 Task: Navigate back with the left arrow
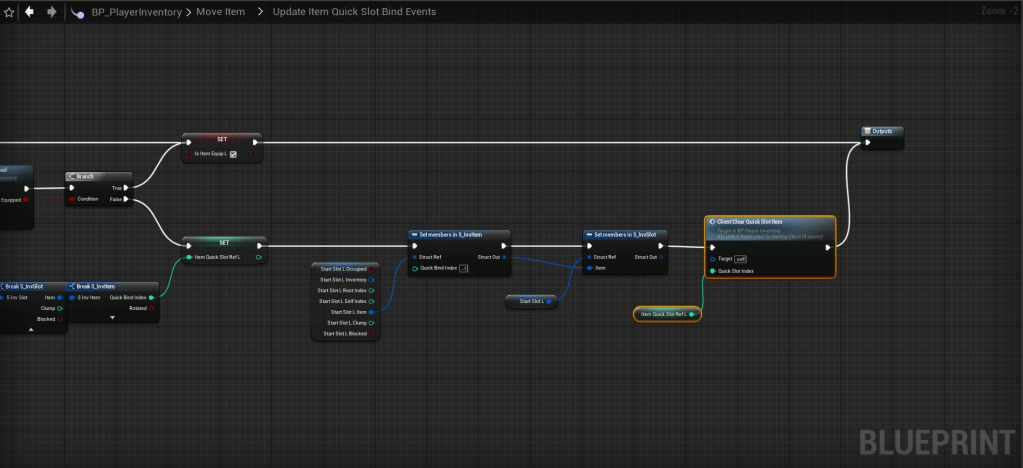coord(29,11)
